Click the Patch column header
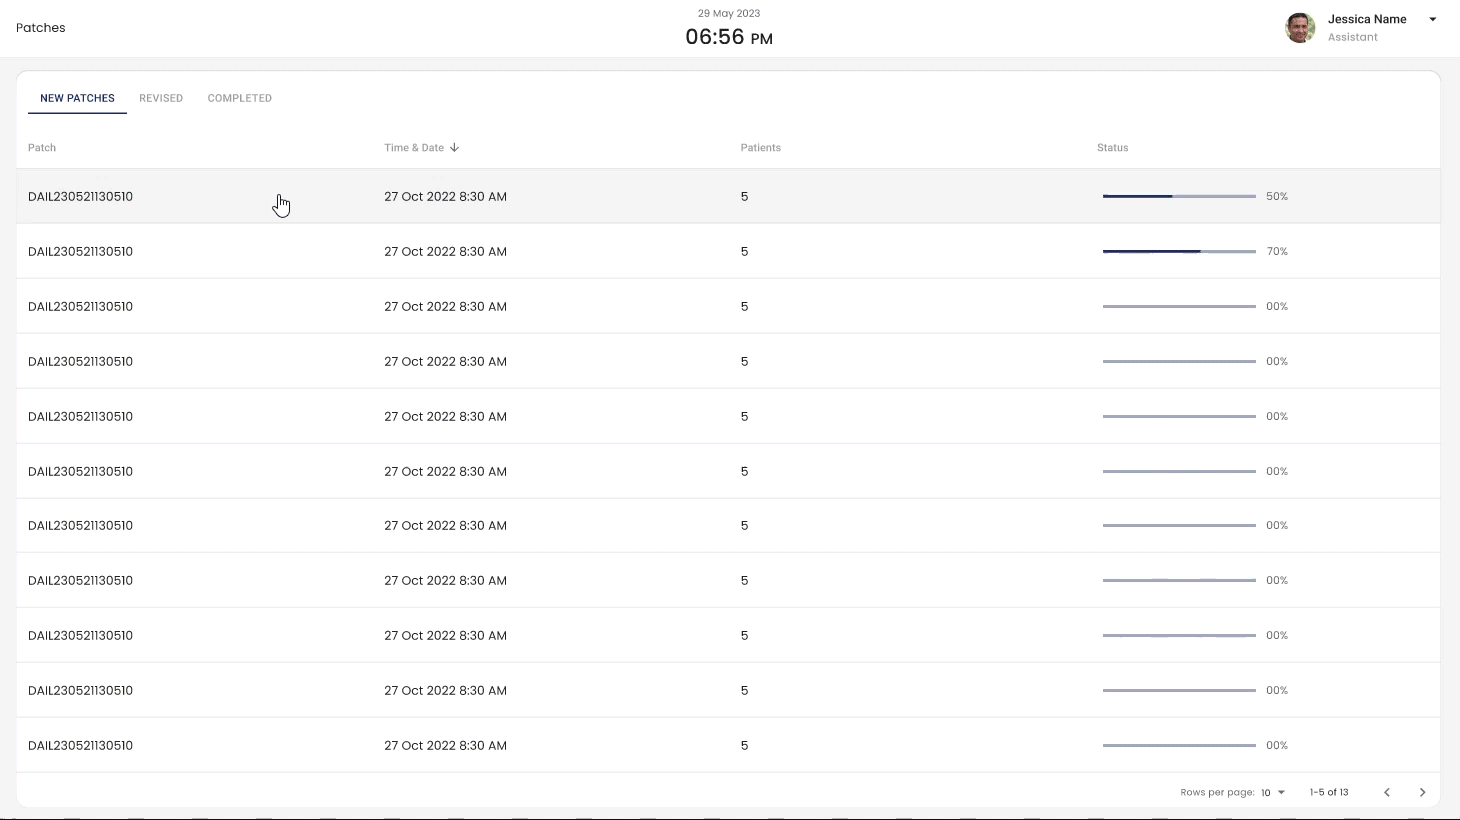 [x=42, y=148]
